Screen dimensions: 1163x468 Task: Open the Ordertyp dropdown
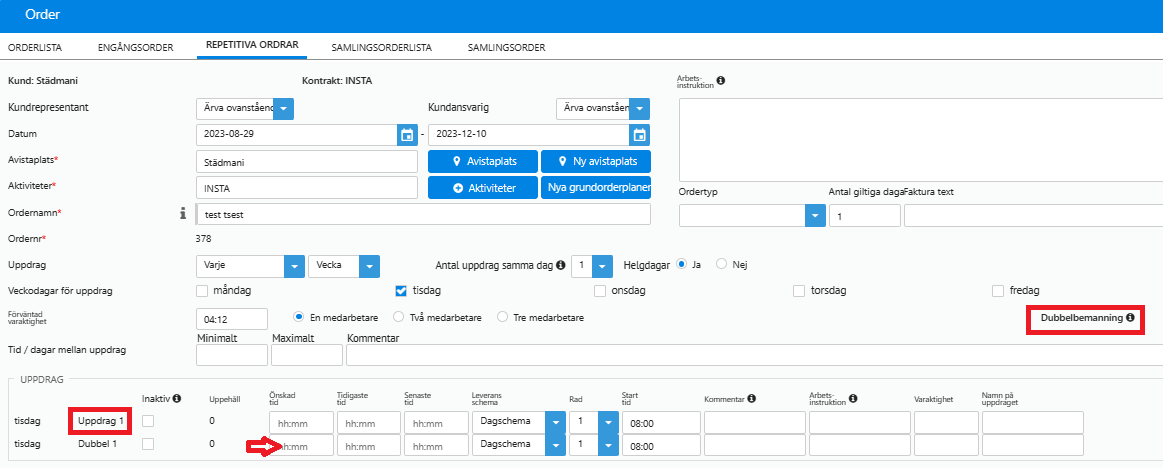(815, 216)
